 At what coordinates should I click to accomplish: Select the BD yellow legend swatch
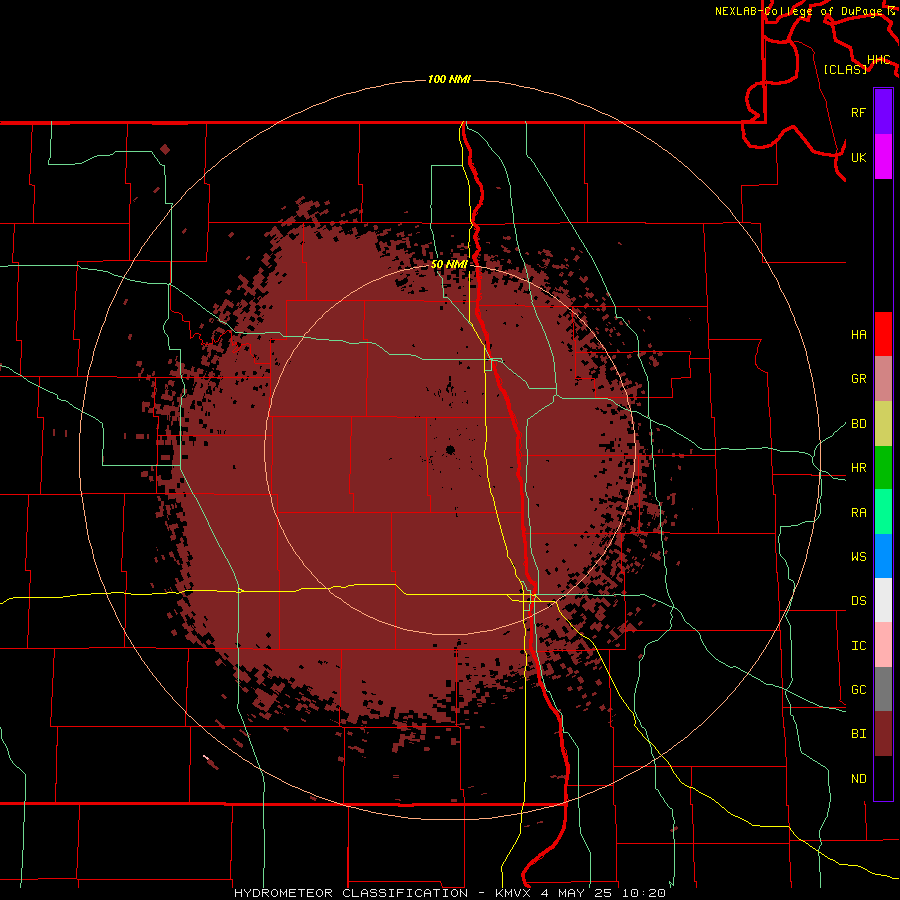tap(883, 424)
